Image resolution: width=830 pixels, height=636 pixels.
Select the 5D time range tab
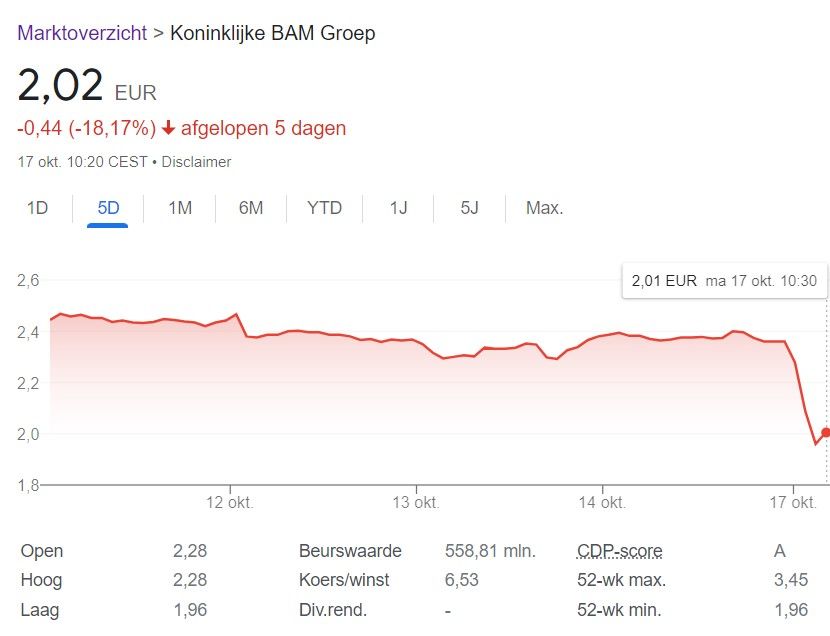point(108,208)
